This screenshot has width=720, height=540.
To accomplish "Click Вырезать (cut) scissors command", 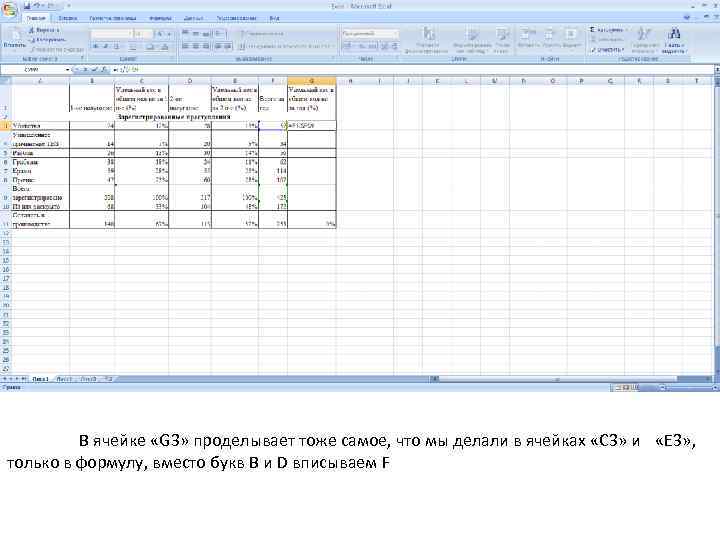I will tap(44, 30).
